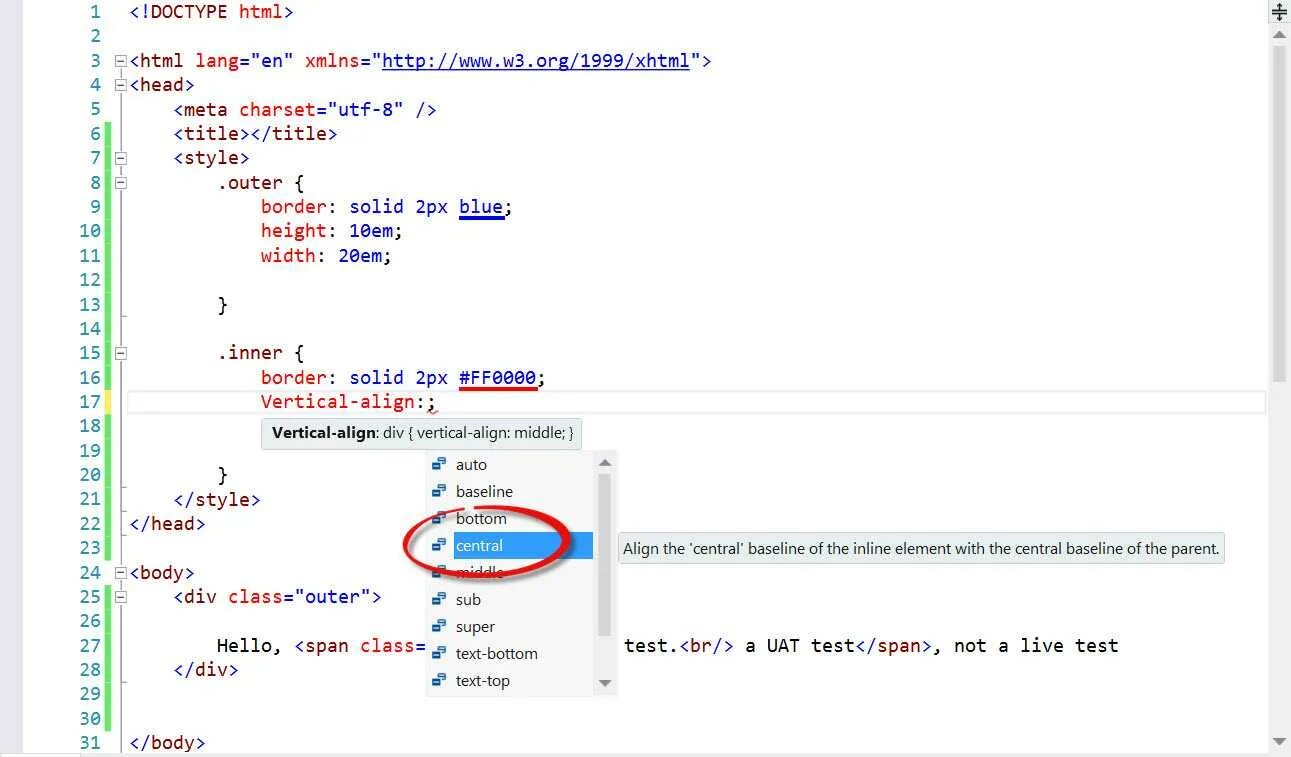
Task: Click the #FF0000 color value
Action: (x=498, y=378)
